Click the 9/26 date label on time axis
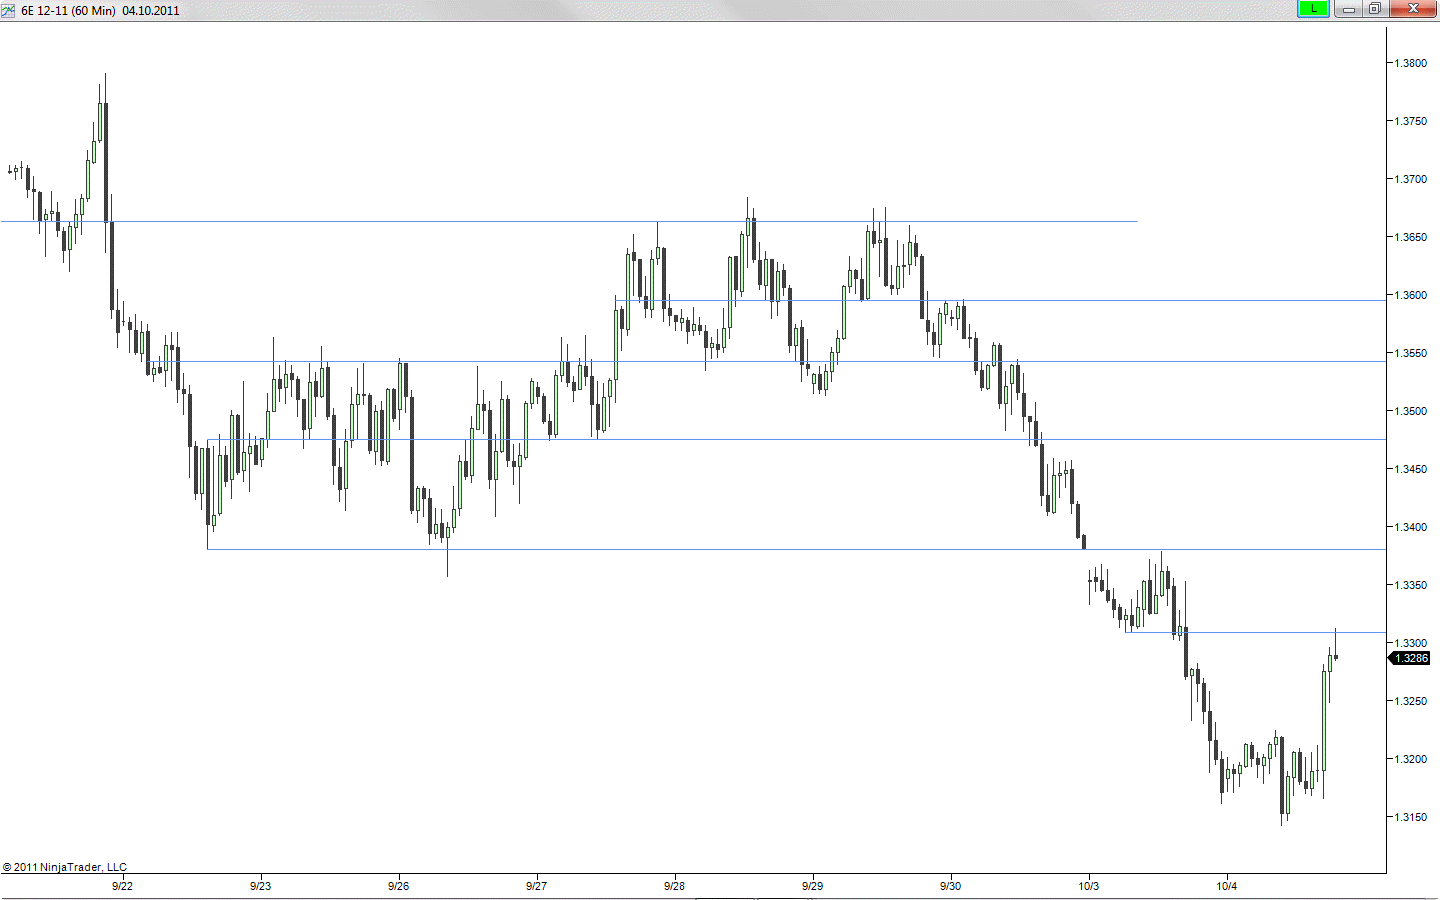This screenshot has width=1440, height=900. [x=398, y=886]
